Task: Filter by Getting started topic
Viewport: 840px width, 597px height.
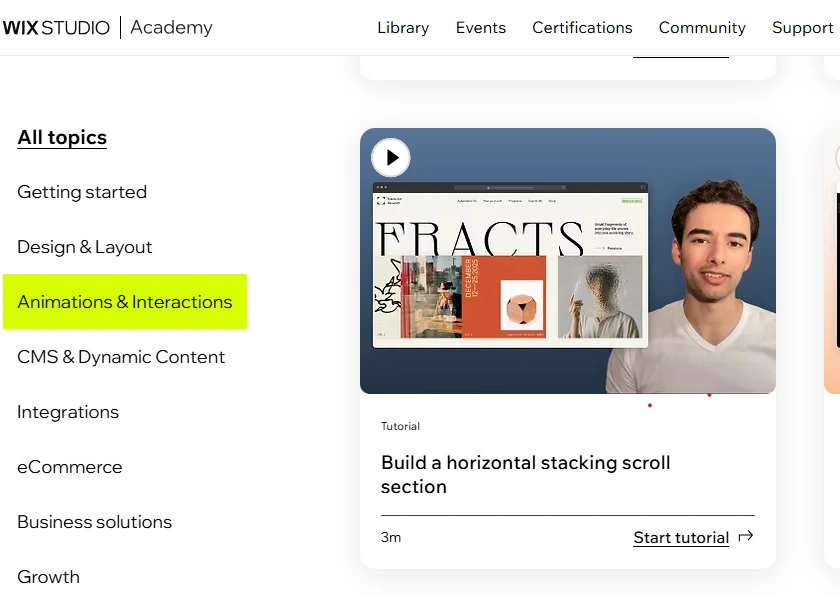Action: coord(82,192)
